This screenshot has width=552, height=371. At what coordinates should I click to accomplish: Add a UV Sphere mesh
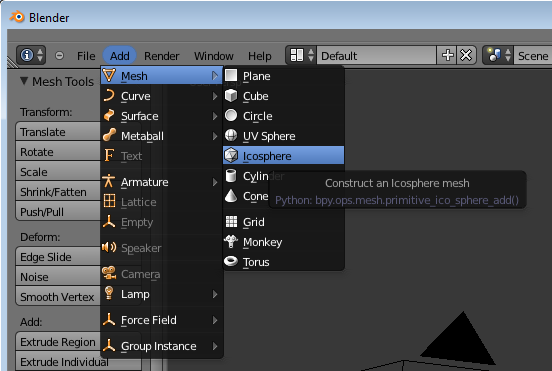[x=283, y=136]
